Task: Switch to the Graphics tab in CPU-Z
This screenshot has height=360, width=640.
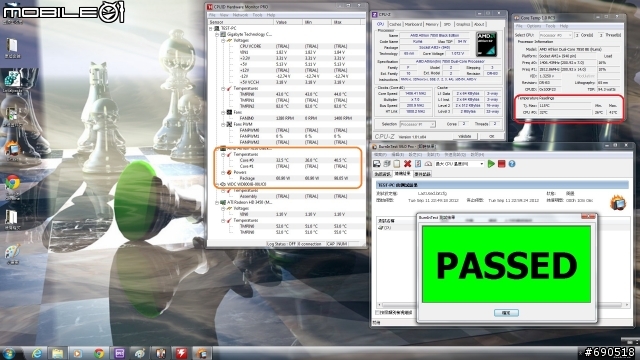Action: pos(463,24)
